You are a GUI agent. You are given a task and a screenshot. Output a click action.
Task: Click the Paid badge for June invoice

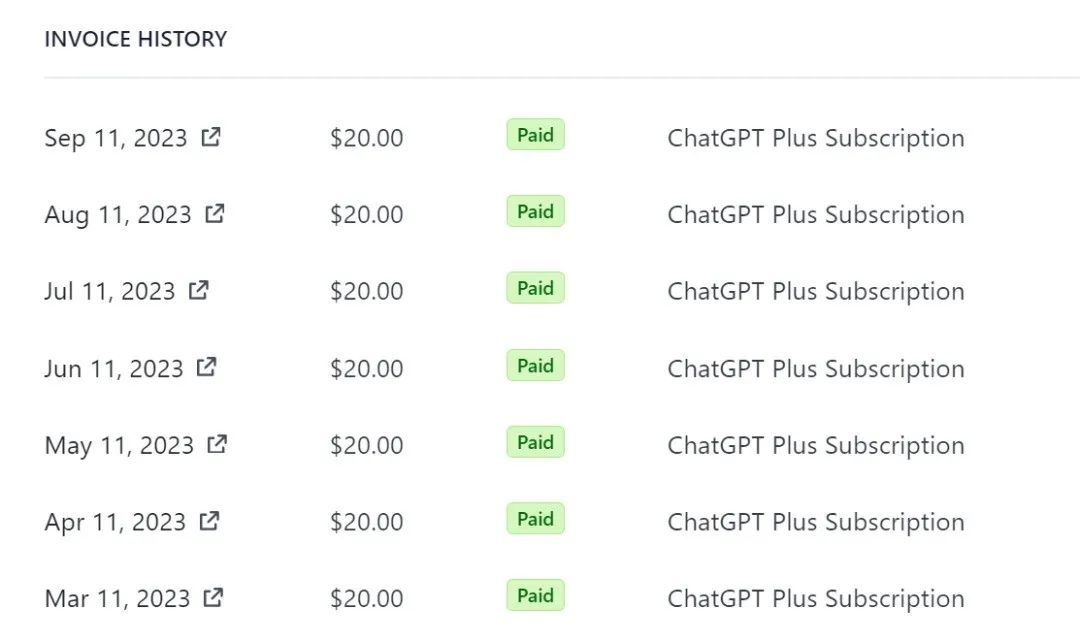coord(535,366)
